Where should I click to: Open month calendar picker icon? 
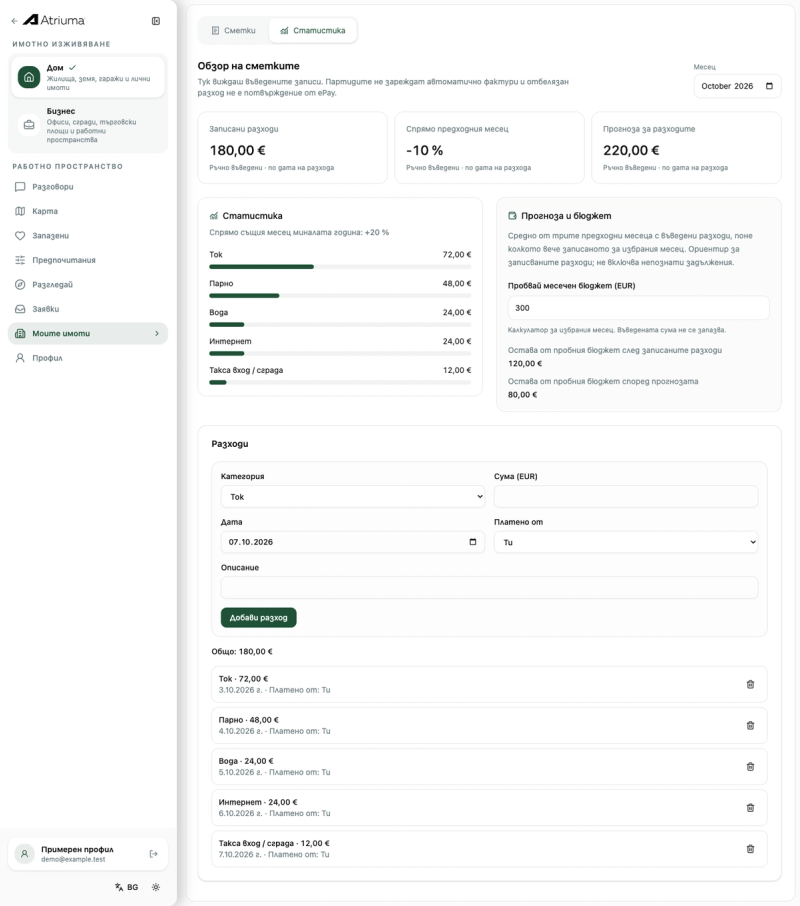pyautogui.click(x=769, y=86)
